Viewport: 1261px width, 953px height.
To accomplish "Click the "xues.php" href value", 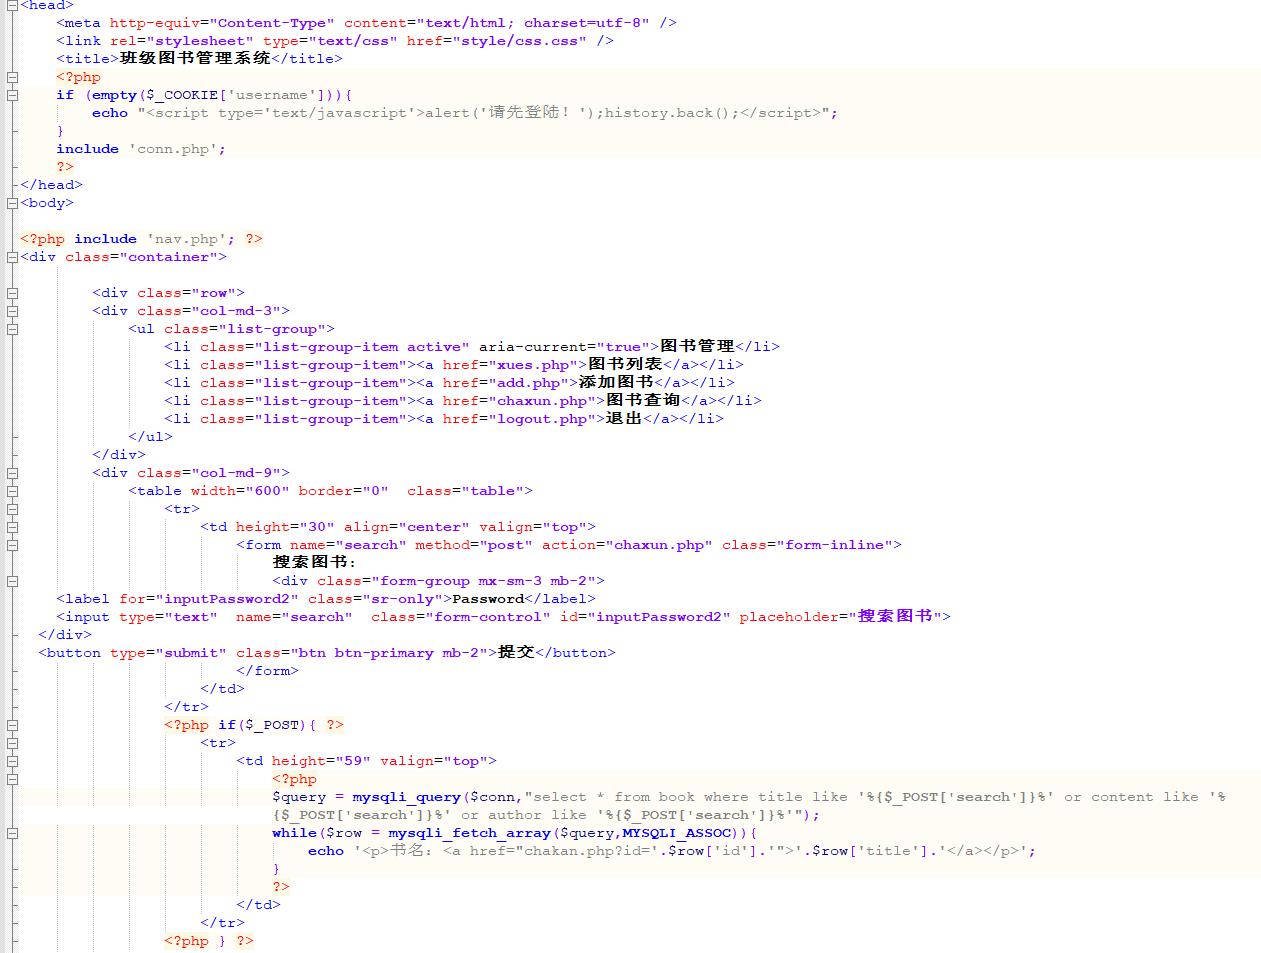I will point(533,365).
